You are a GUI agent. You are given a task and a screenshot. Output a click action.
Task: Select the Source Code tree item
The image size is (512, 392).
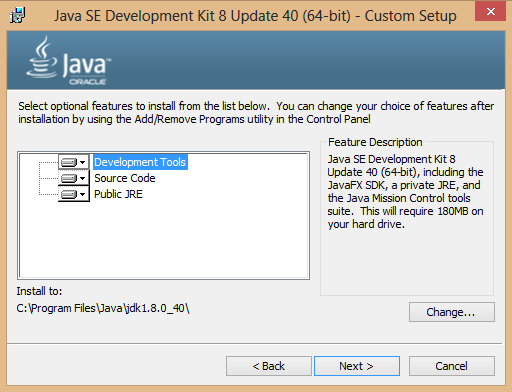click(125, 178)
